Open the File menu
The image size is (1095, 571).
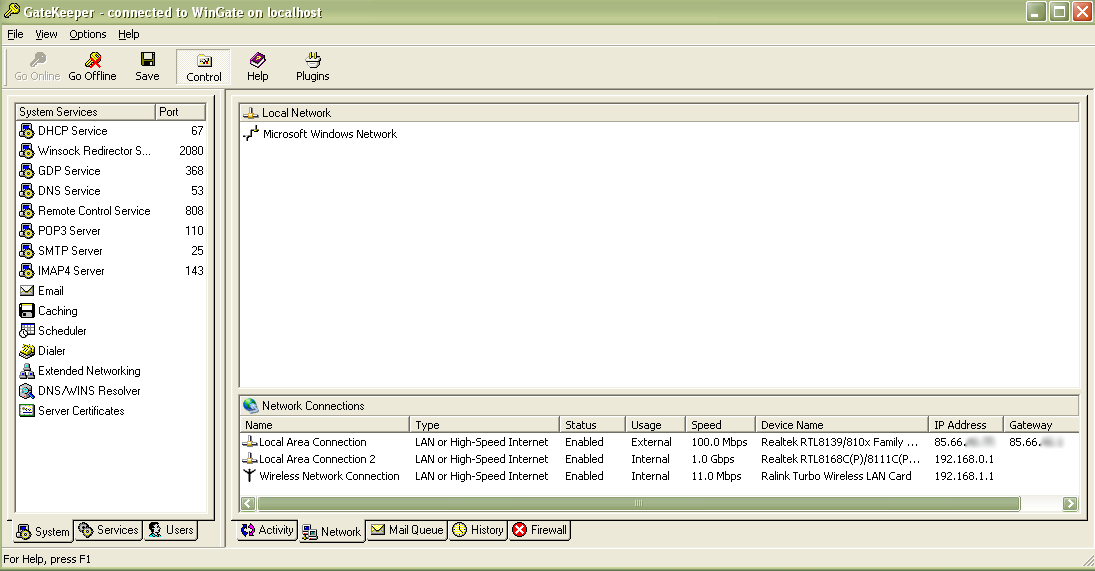[x=15, y=34]
